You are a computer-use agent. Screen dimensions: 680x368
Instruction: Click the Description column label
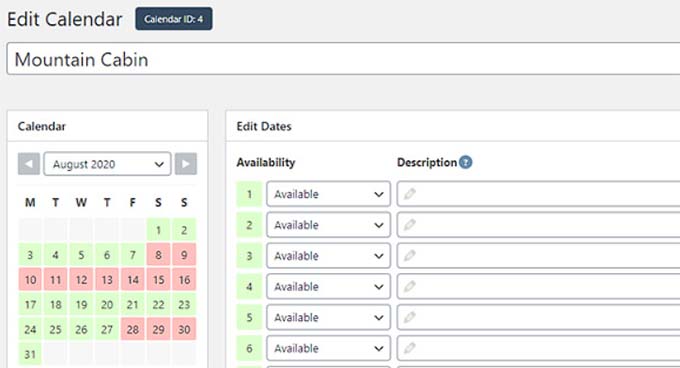[x=427, y=163]
